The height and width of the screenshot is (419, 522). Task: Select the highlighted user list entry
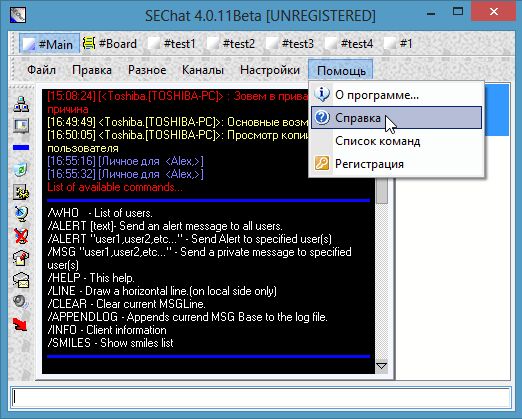pyautogui.click(x=497, y=110)
